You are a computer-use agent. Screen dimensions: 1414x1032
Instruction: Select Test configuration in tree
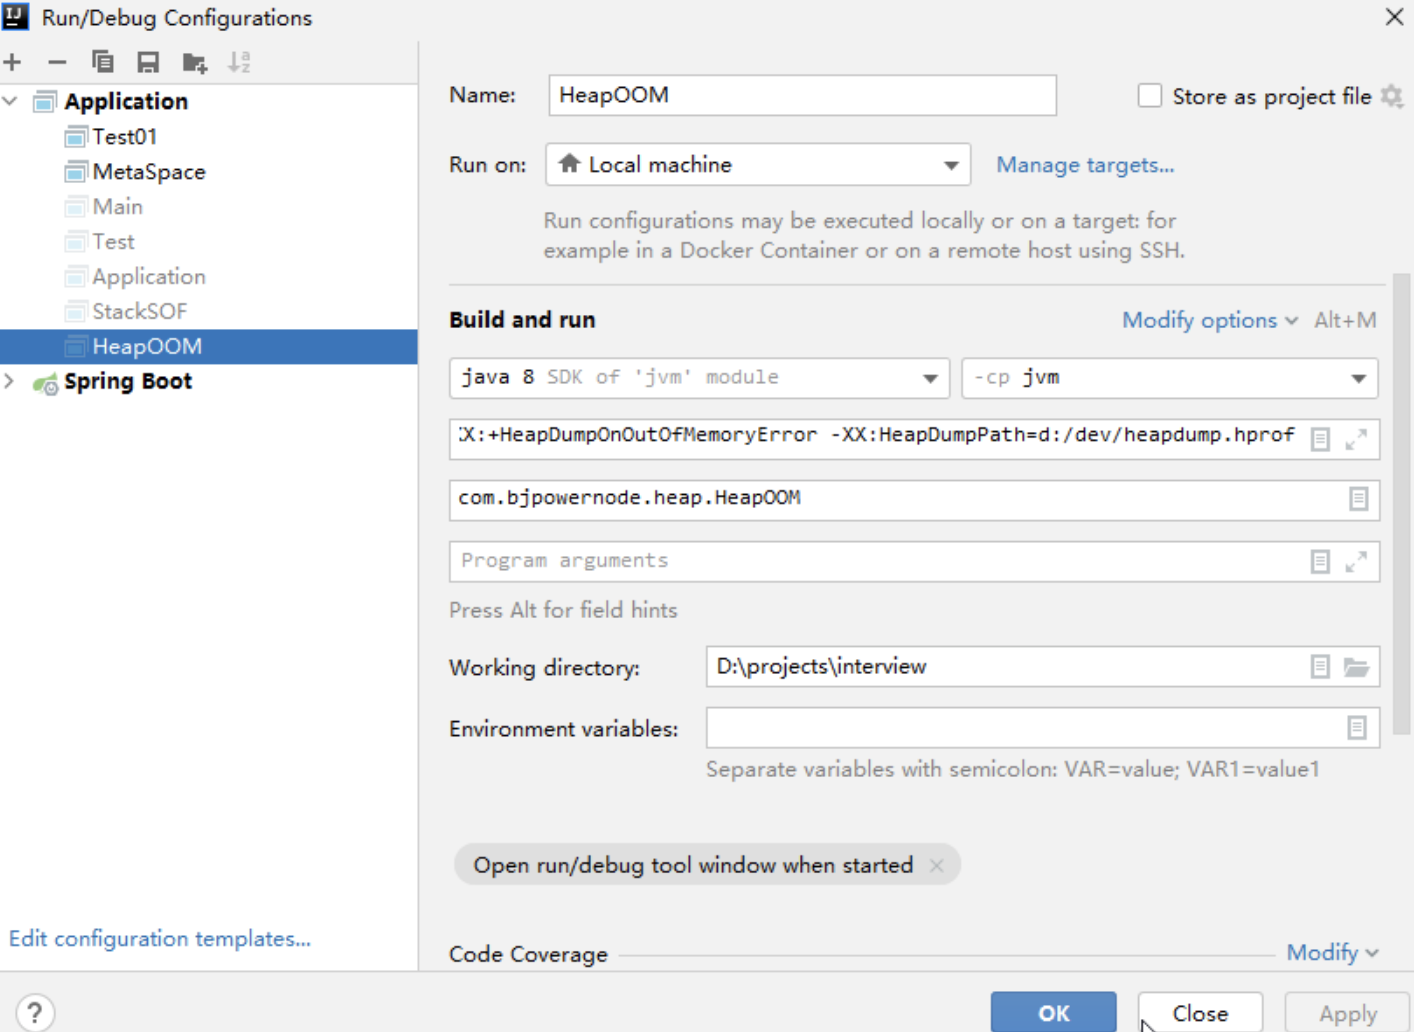(x=113, y=241)
